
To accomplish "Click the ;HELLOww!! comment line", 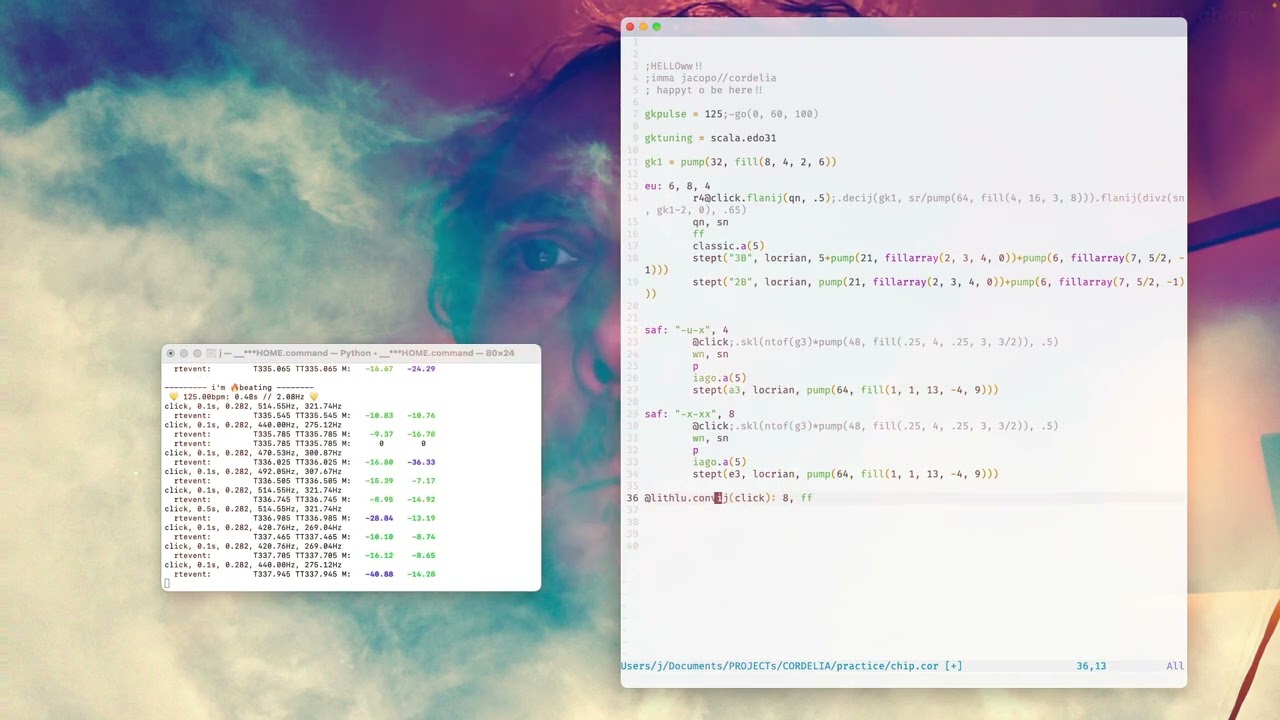I will [x=673, y=66].
